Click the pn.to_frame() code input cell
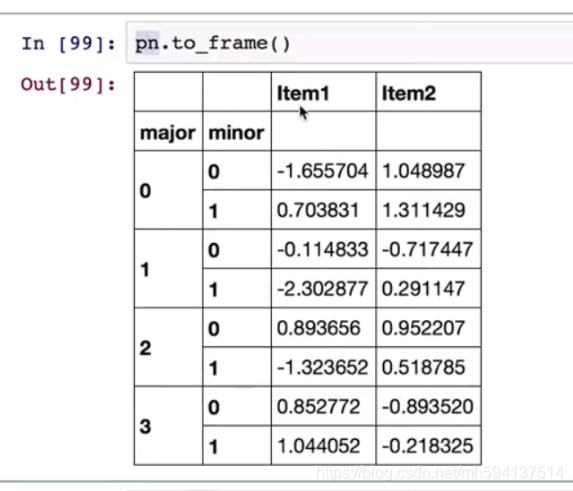The height and width of the screenshot is (491, 573). click(350, 43)
